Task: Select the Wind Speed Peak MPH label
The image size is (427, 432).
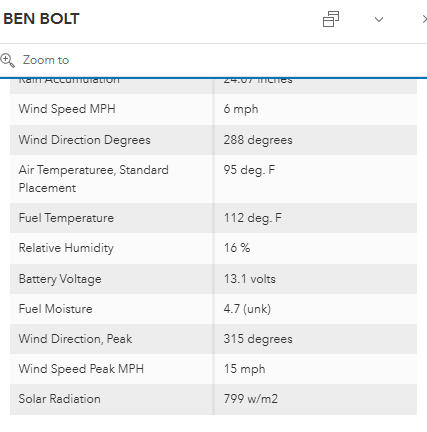Action: [x=81, y=369]
